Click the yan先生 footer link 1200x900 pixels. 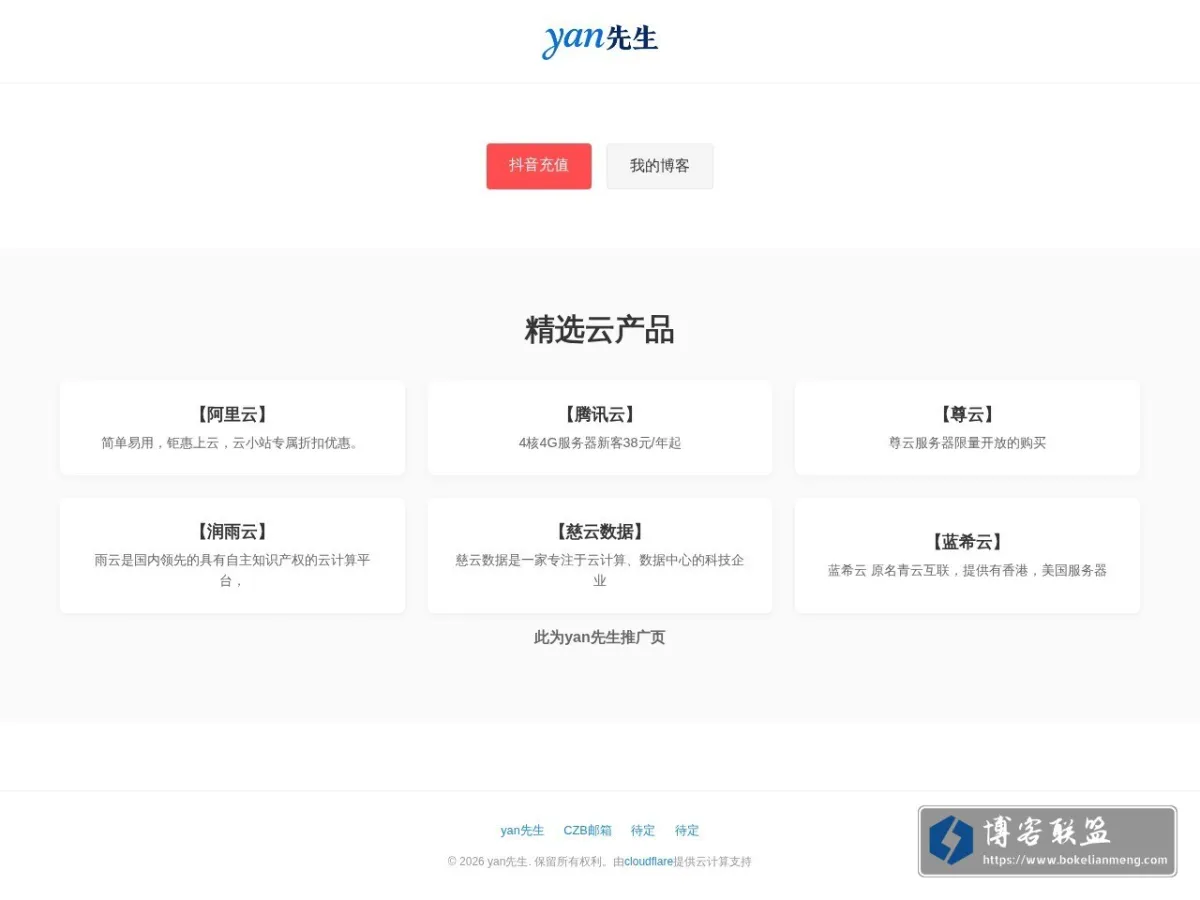[522, 831]
